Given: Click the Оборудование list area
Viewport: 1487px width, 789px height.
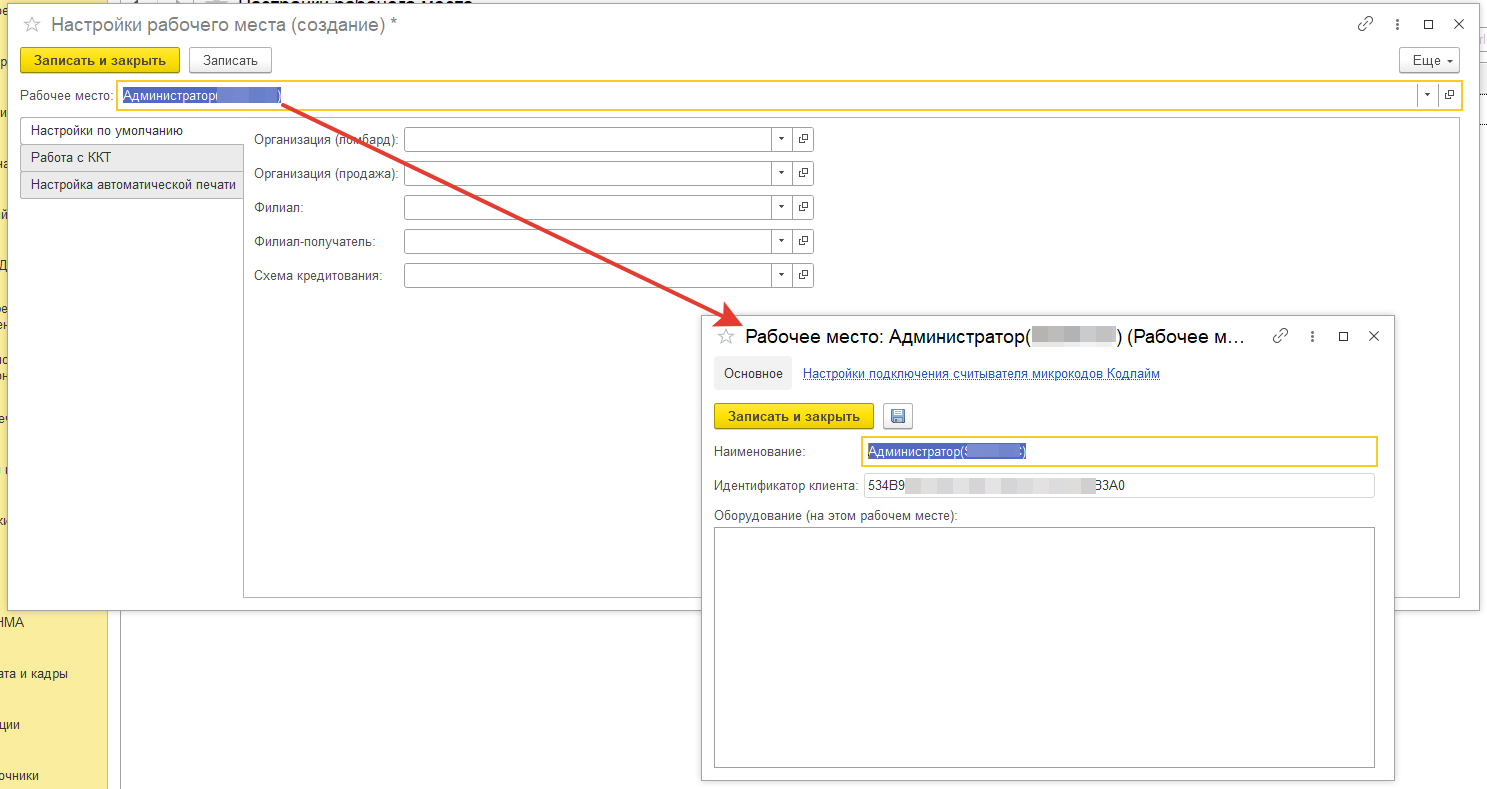Looking at the screenshot, I should (x=1044, y=647).
